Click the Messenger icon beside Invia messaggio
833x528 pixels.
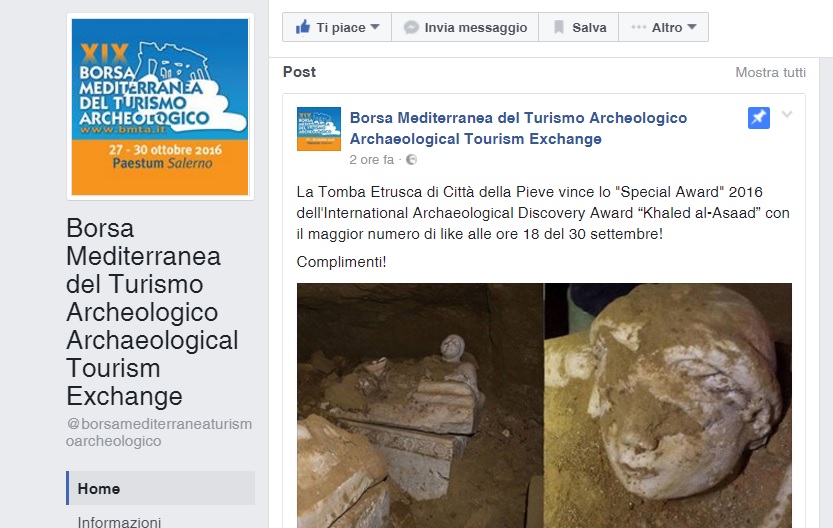click(411, 27)
